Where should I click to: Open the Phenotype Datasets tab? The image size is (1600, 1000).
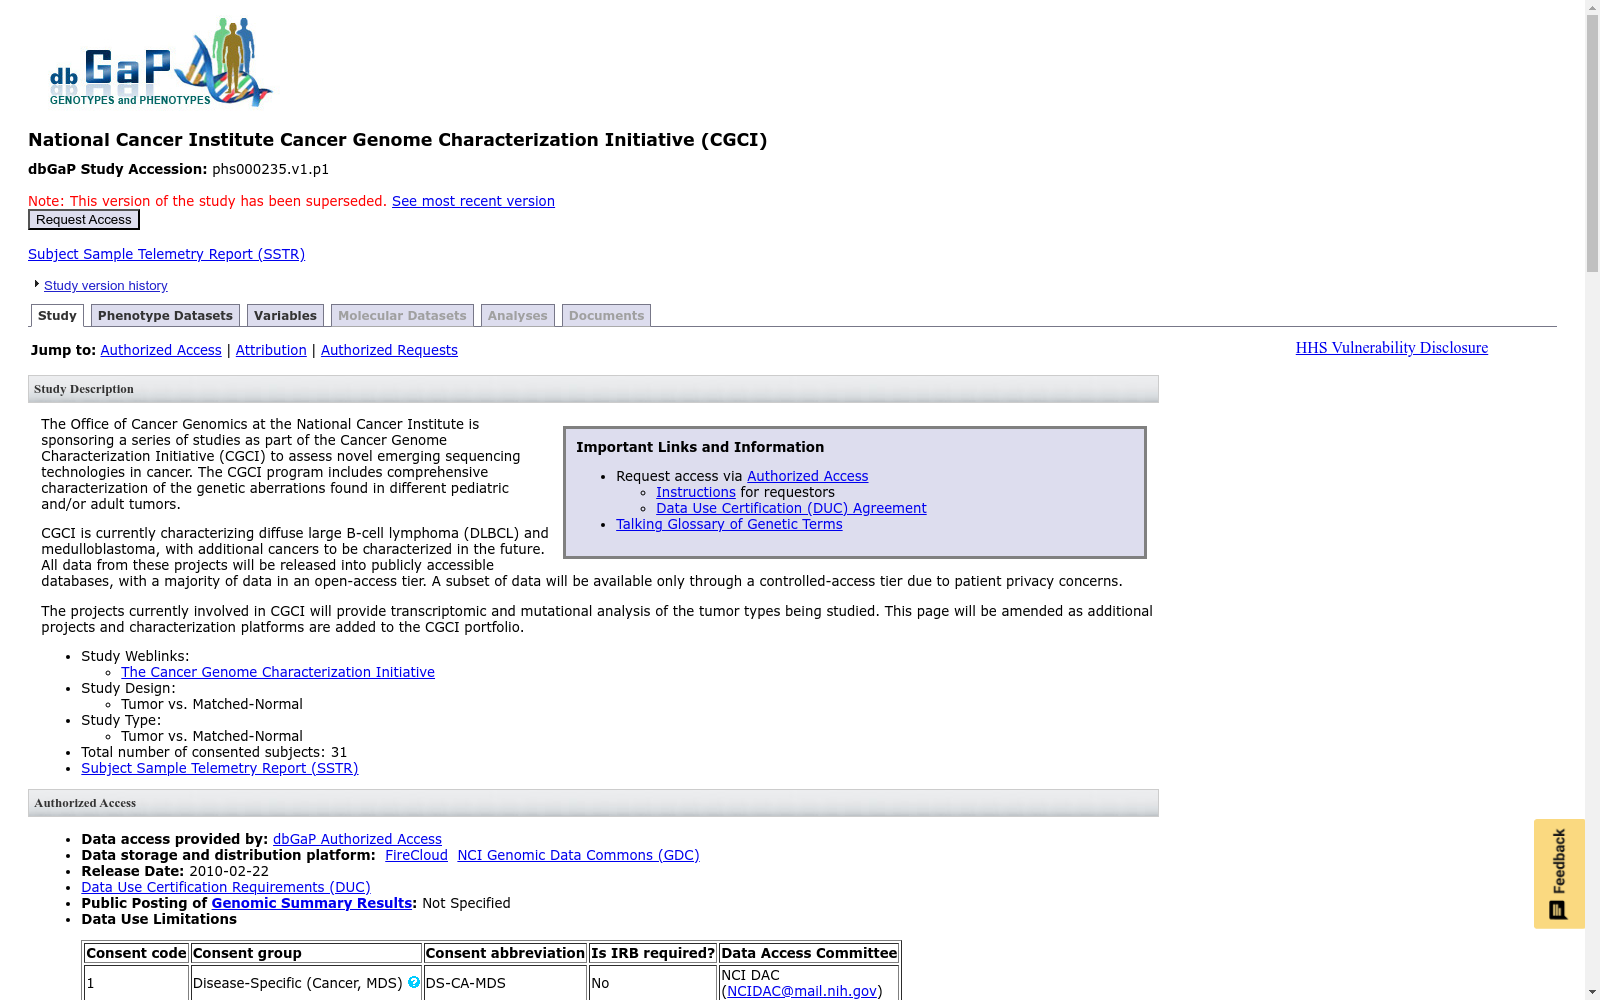coord(165,316)
